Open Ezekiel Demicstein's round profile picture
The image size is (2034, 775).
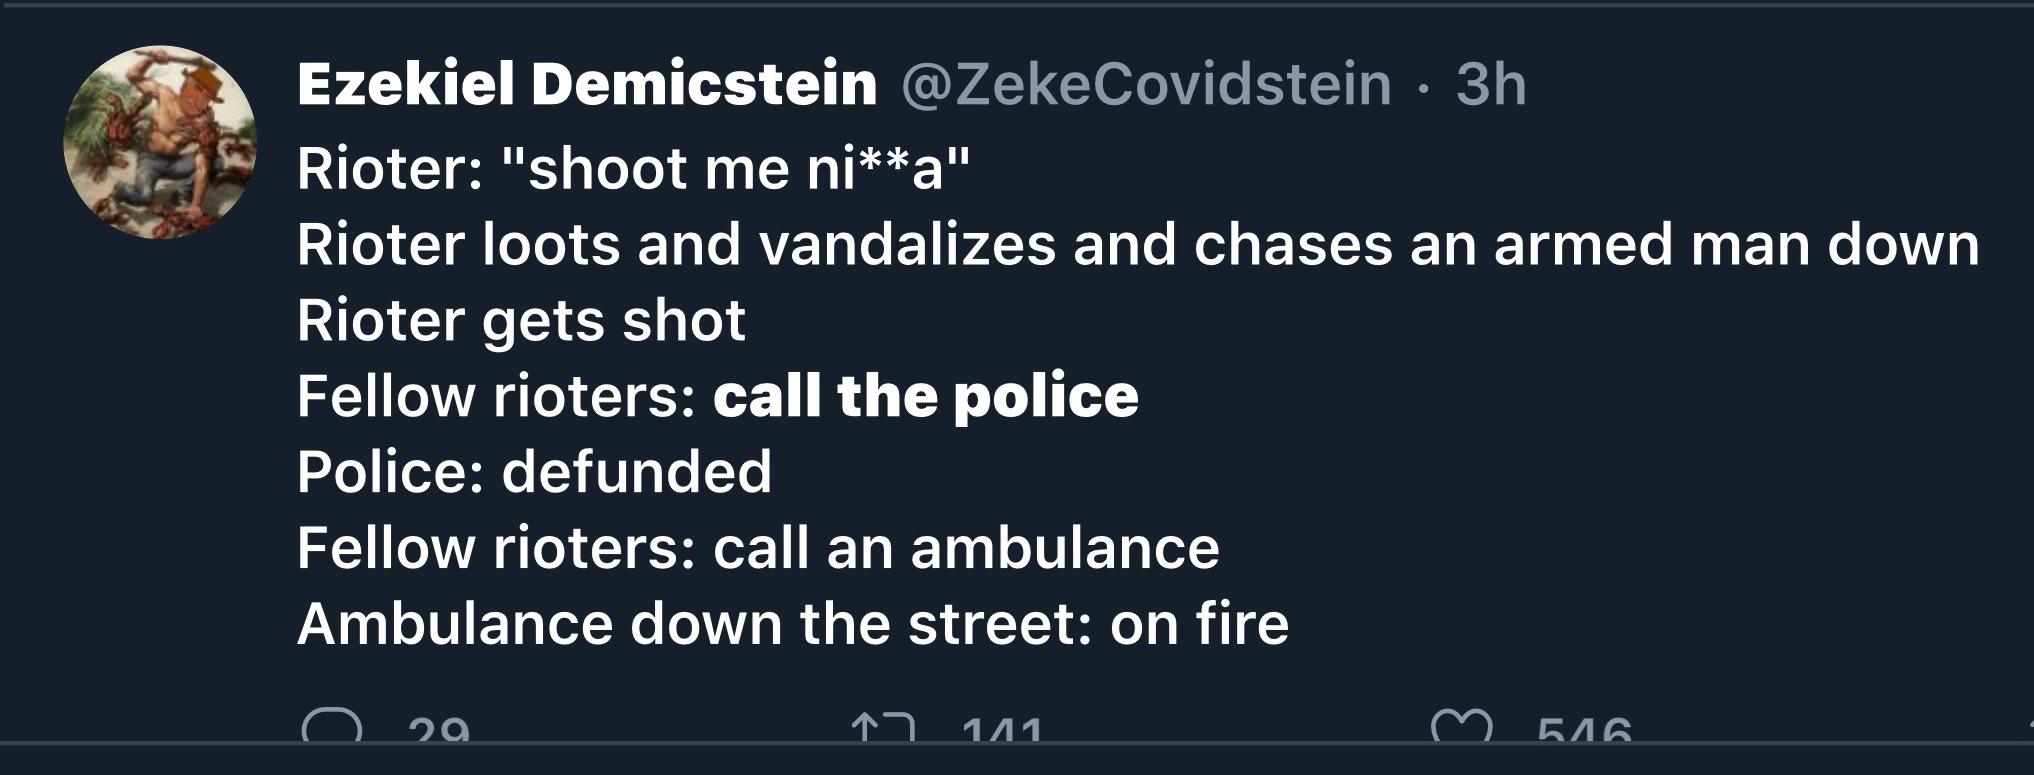pos(160,142)
